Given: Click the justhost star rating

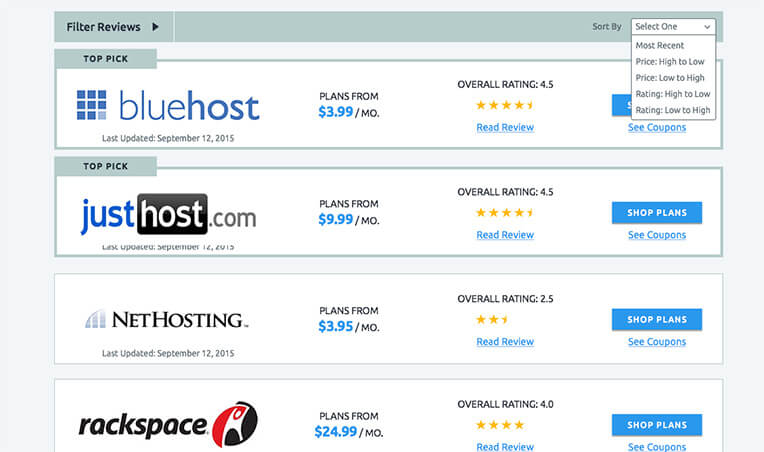Looking at the screenshot, I should click(505, 212).
